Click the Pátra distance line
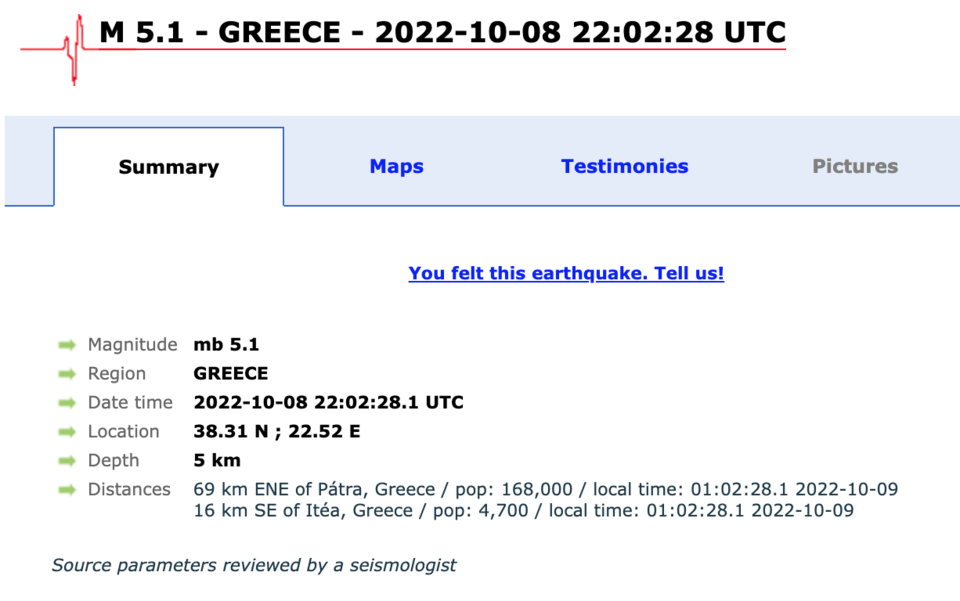 545,490
